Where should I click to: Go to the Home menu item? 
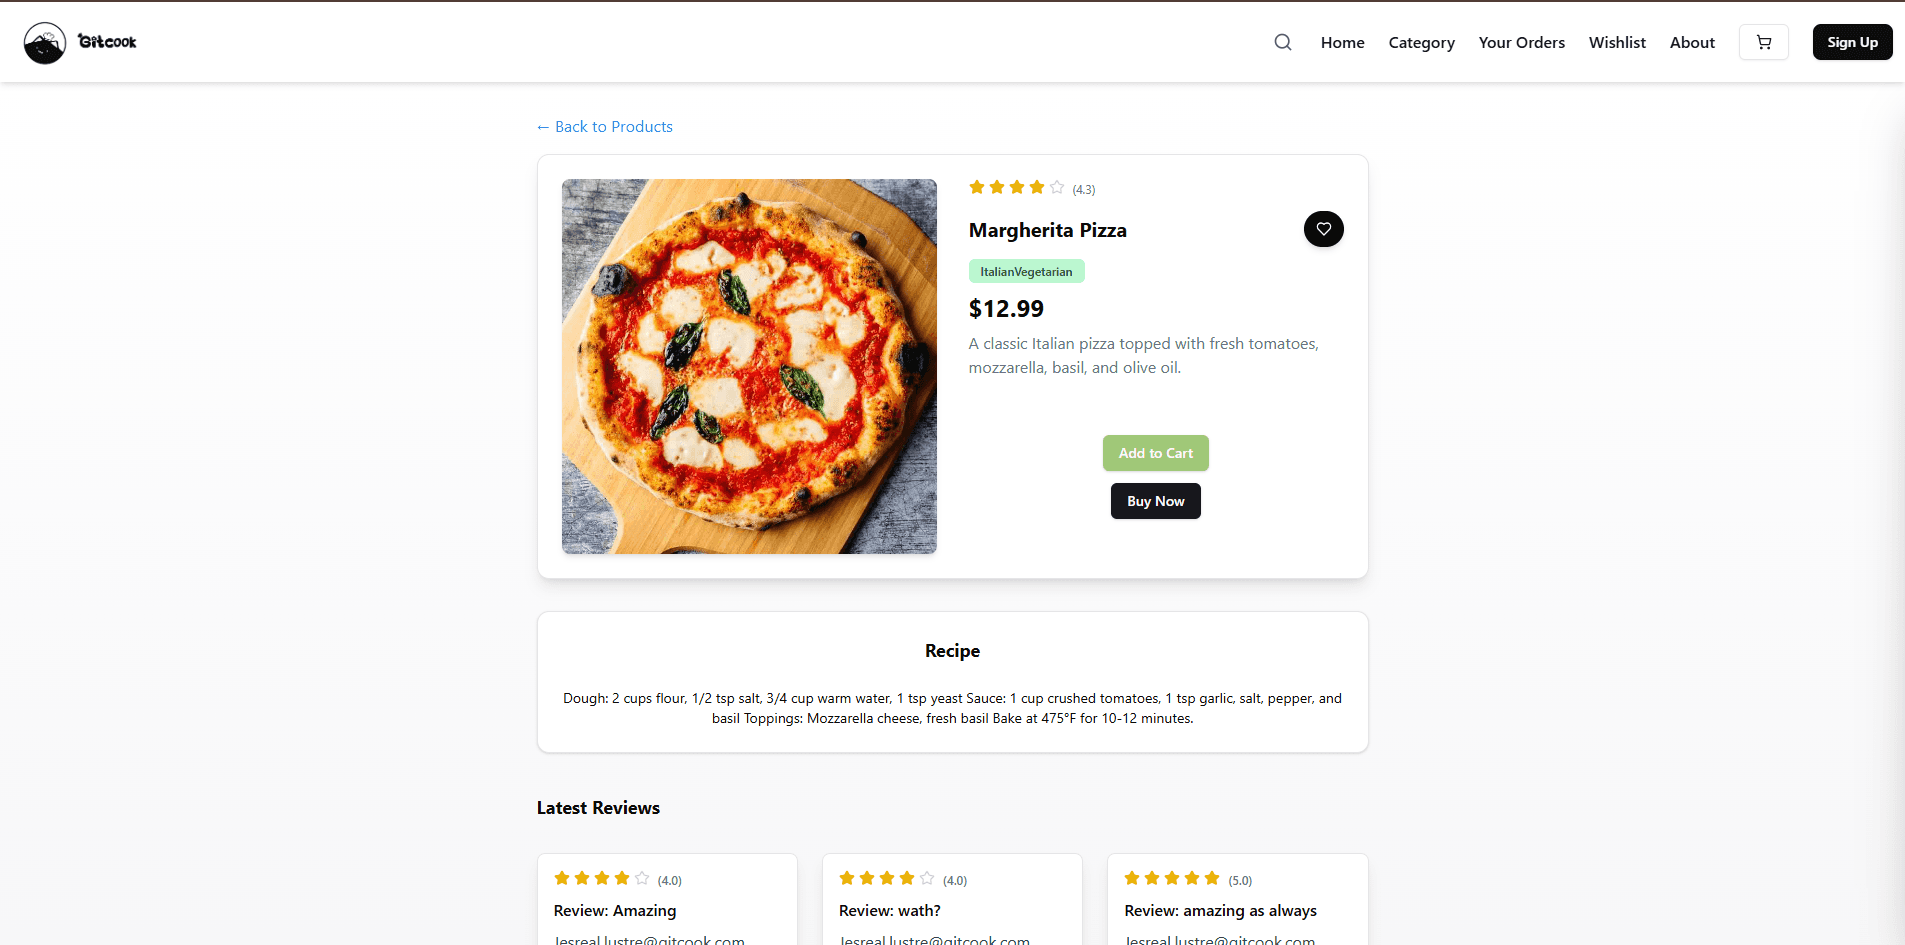click(1343, 42)
